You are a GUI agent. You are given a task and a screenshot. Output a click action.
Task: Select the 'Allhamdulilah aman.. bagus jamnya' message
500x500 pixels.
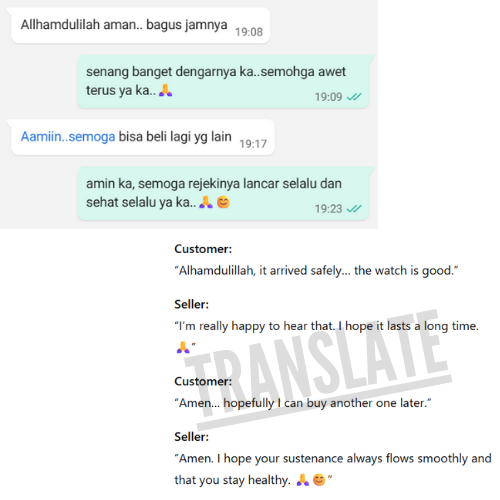(140, 26)
